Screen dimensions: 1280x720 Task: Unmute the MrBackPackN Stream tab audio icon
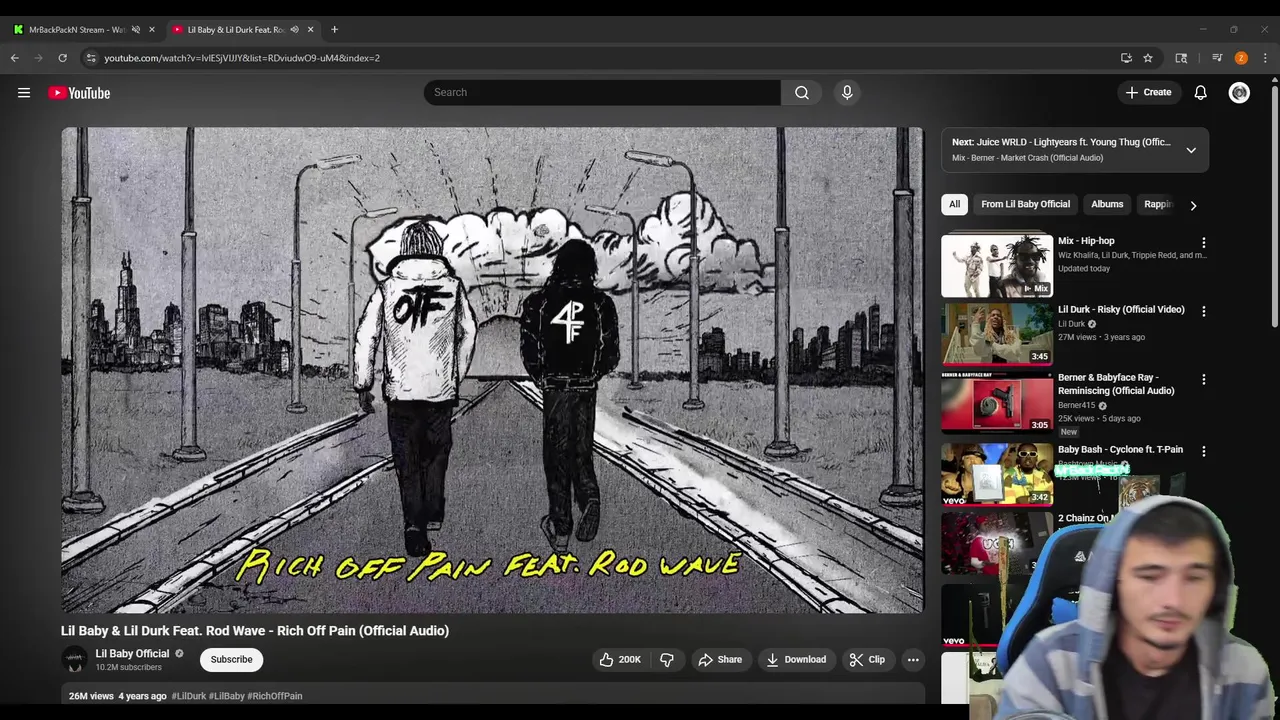tap(136, 29)
